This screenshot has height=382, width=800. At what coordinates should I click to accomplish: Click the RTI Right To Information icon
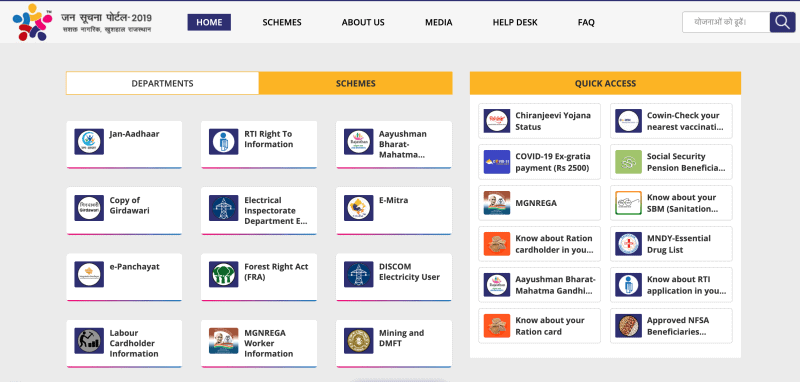(223, 142)
